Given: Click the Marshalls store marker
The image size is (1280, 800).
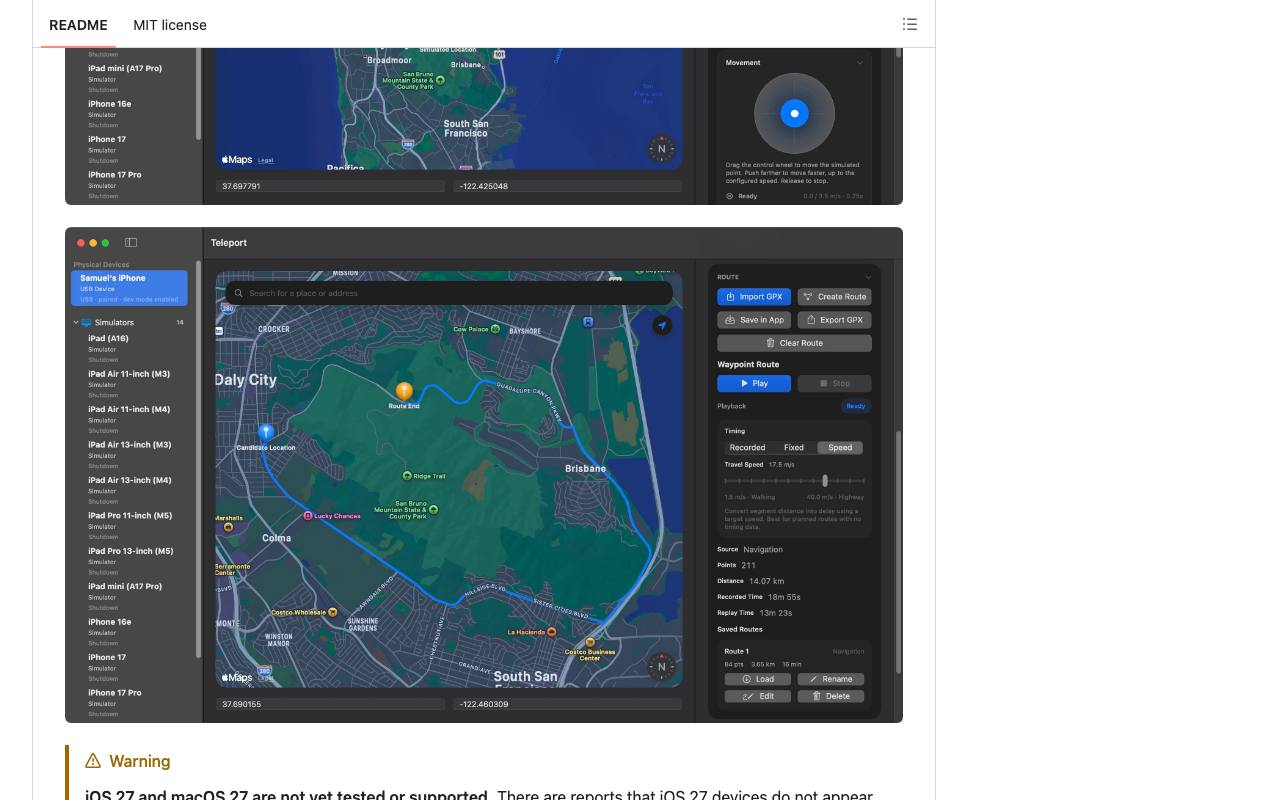Looking at the screenshot, I should click(229, 527).
